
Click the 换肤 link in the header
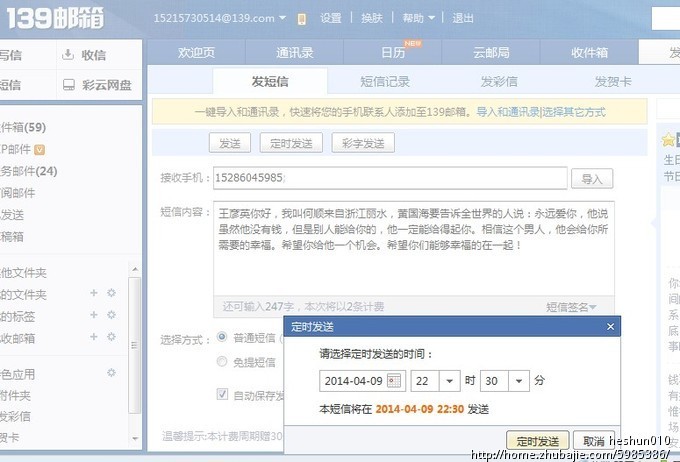click(x=372, y=18)
